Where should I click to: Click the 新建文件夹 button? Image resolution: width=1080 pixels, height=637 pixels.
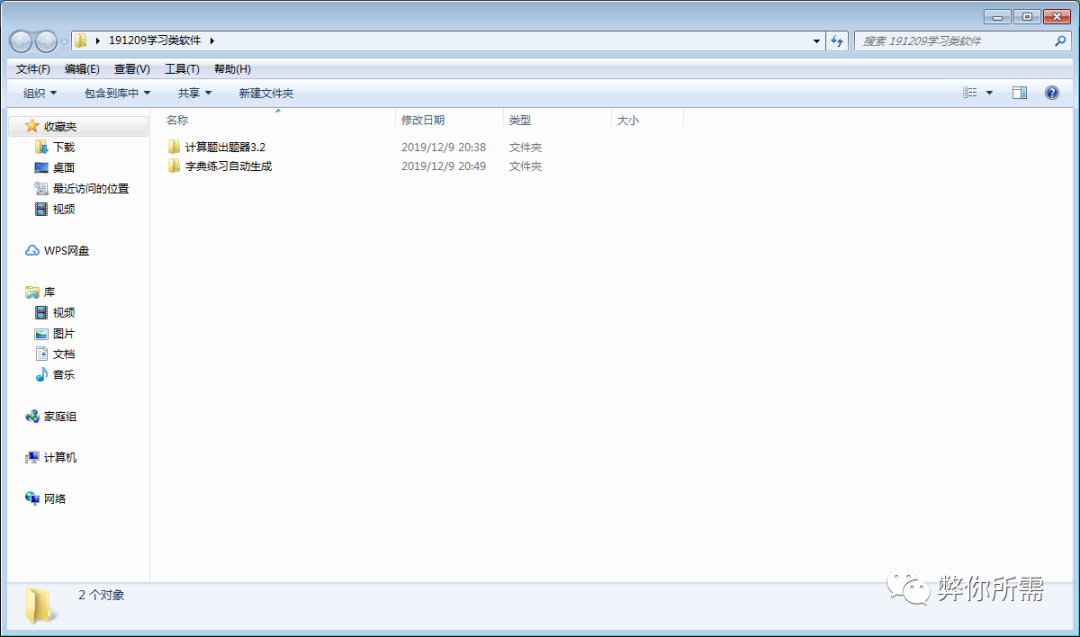[x=266, y=93]
